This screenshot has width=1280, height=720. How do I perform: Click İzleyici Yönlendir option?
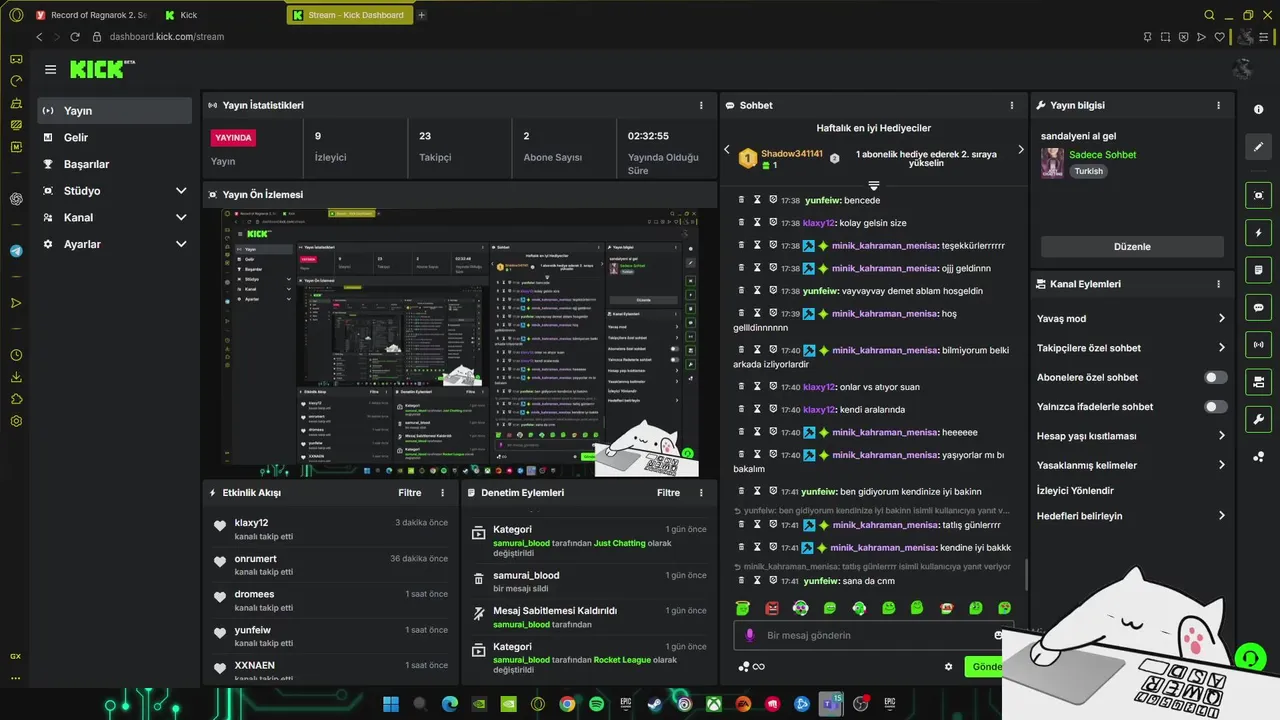1075,491
